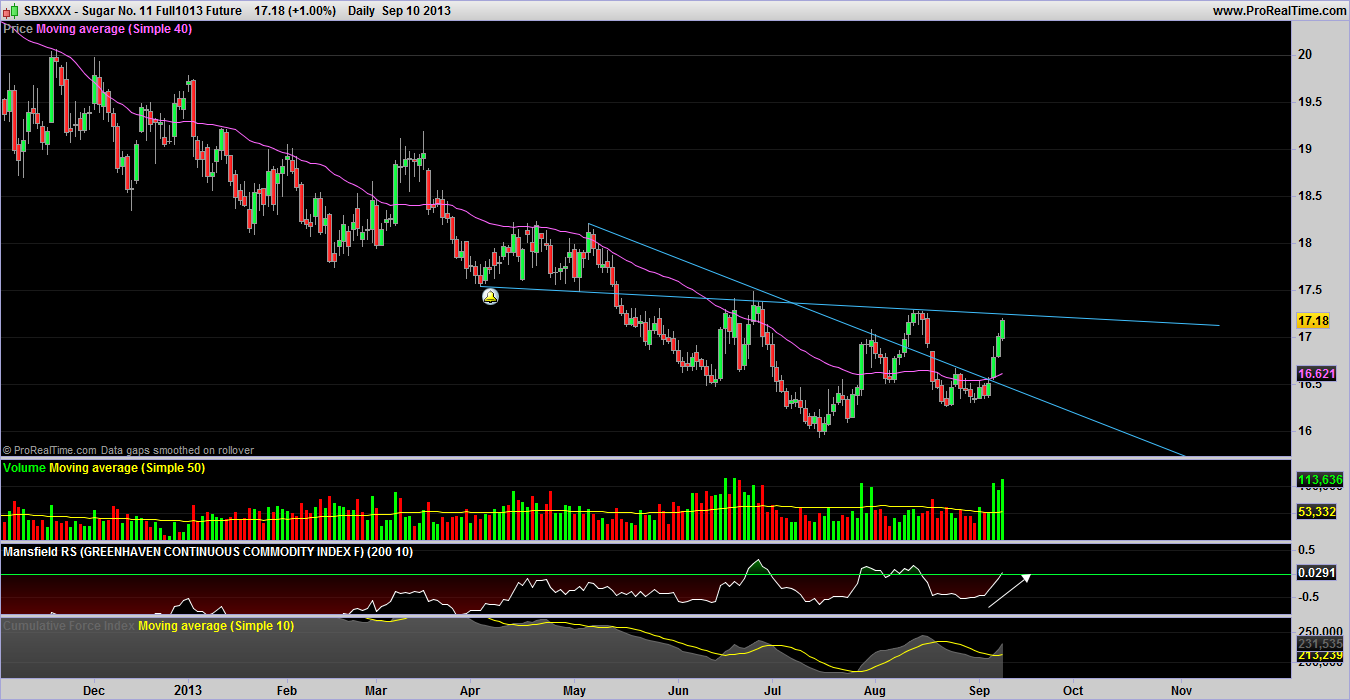Click the white arrow drawing on Mansfield RS
1350x700 pixels.
click(x=1009, y=591)
